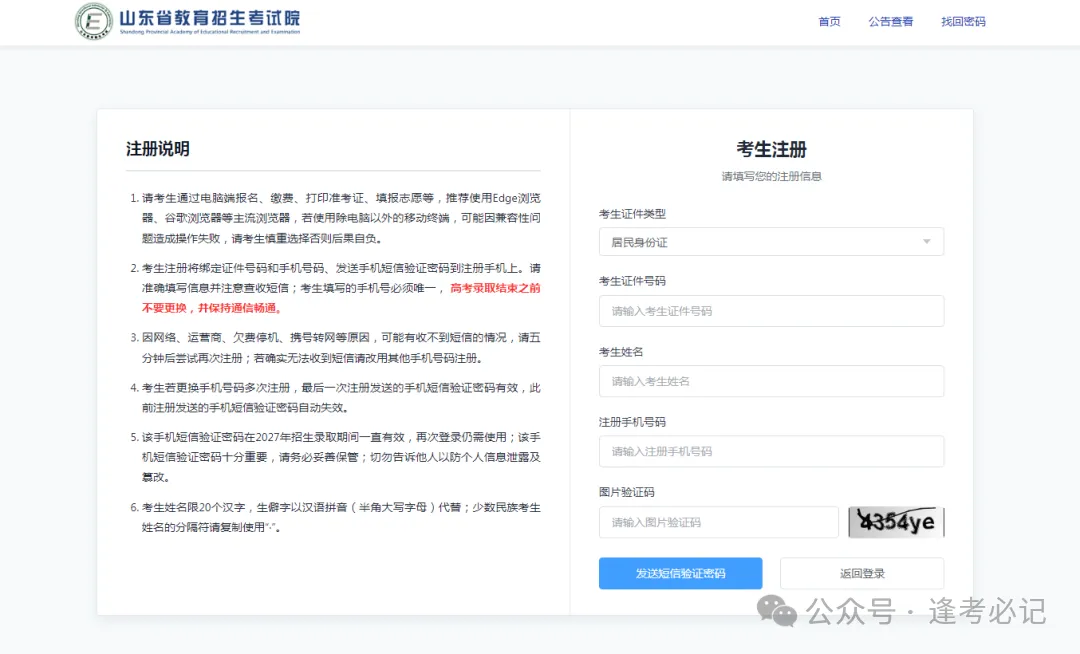Open the 公告查看 navigation link
Viewport: 1080px width, 654px height.
[x=891, y=21]
